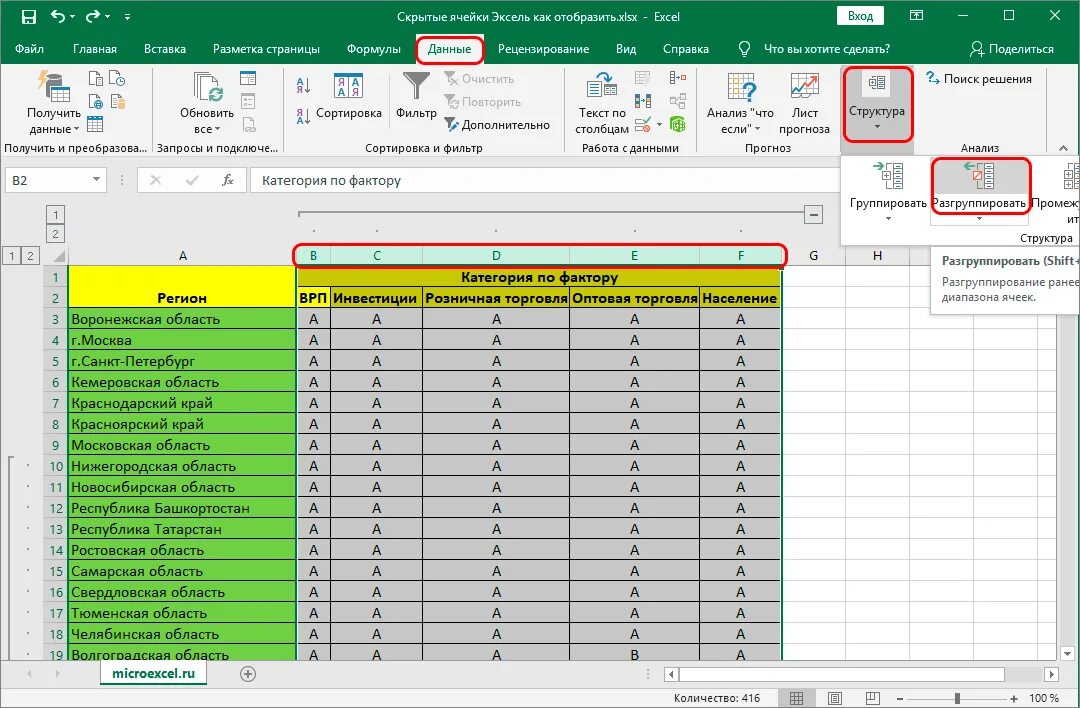
Task: Undo the last action
Action: tap(59, 17)
